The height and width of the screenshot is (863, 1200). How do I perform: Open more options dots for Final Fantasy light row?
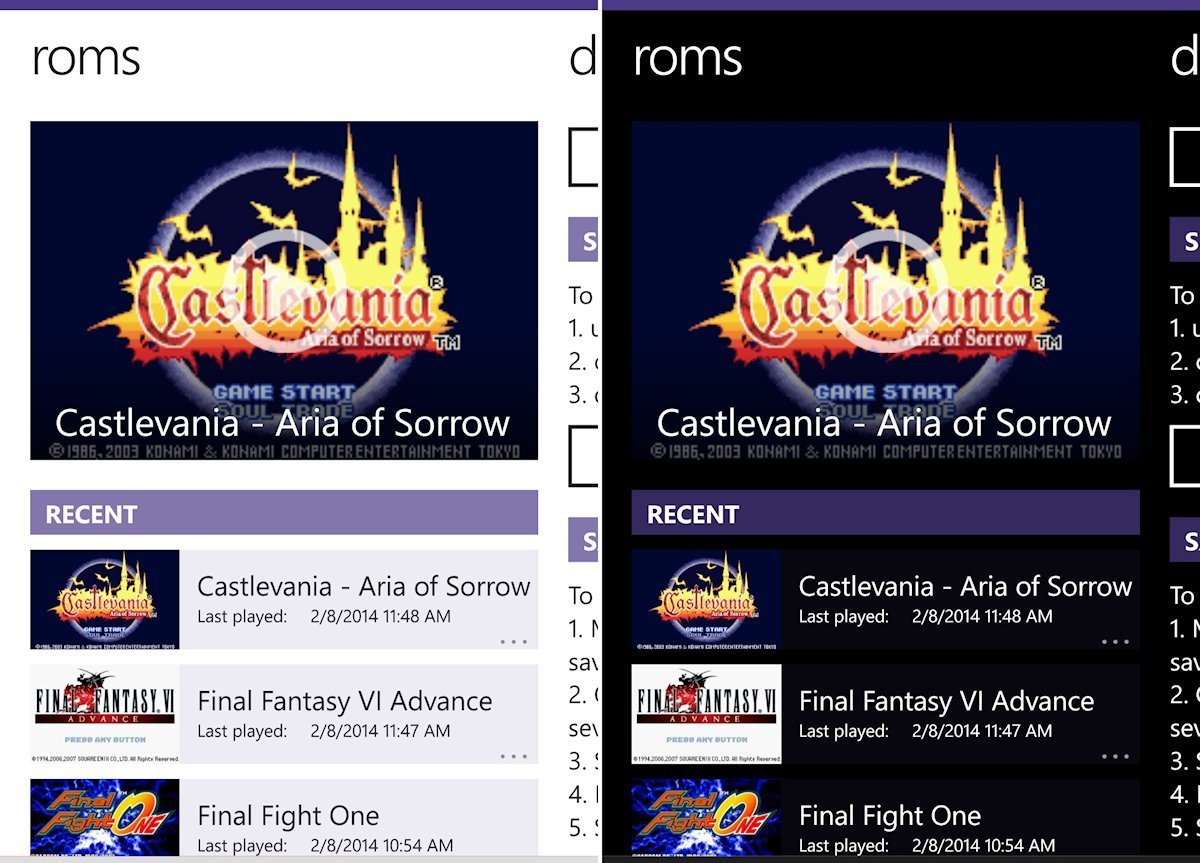pos(513,756)
